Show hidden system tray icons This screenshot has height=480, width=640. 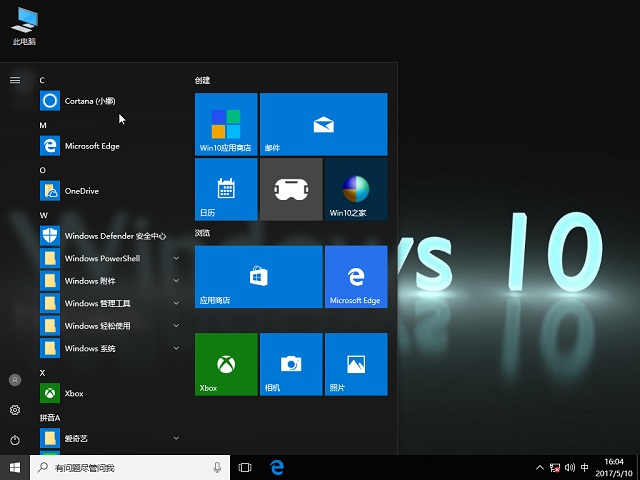pos(540,467)
